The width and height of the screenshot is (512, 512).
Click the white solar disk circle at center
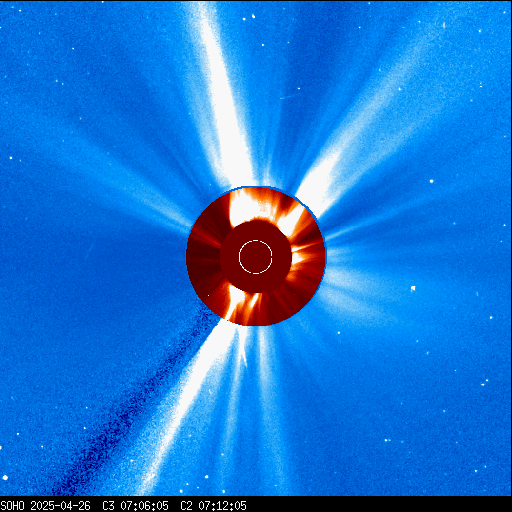(x=256, y=257)
